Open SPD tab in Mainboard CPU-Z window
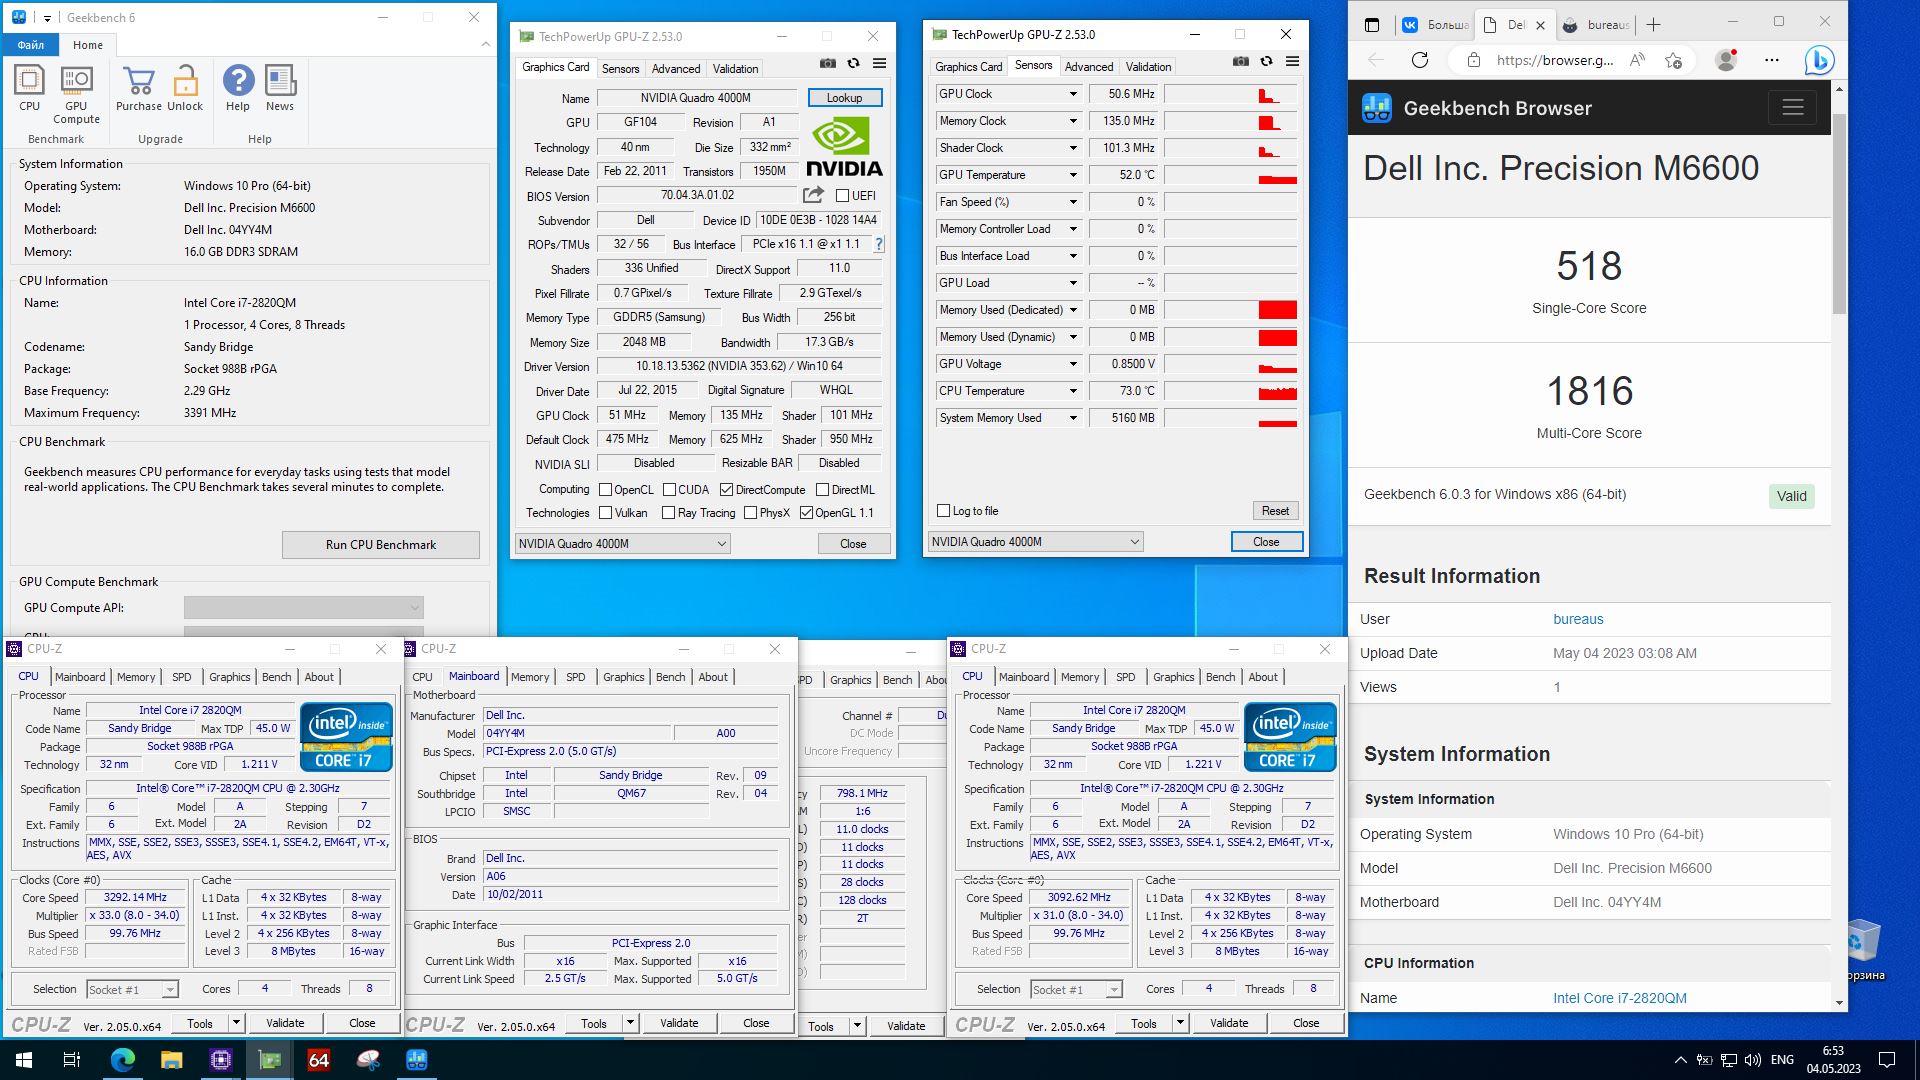The height and width of the screenshot is (1080, 1920). (x=576, y=677)
